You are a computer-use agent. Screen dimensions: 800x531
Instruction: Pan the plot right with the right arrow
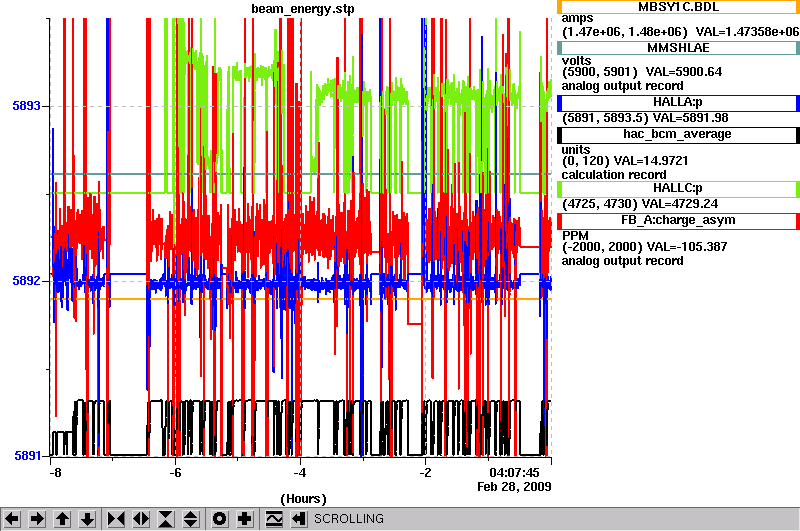click(37, 519)
